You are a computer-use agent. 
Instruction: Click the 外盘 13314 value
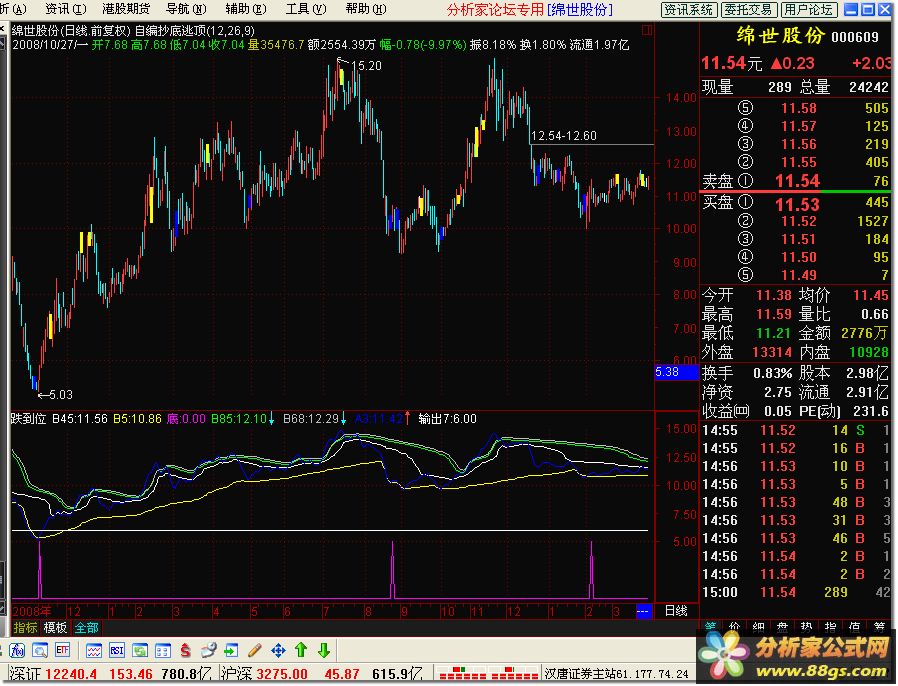772,353
